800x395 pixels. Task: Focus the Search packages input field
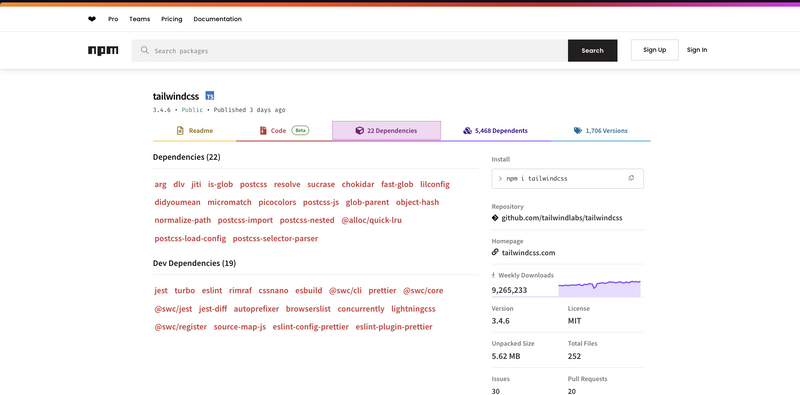coord(349,51)
